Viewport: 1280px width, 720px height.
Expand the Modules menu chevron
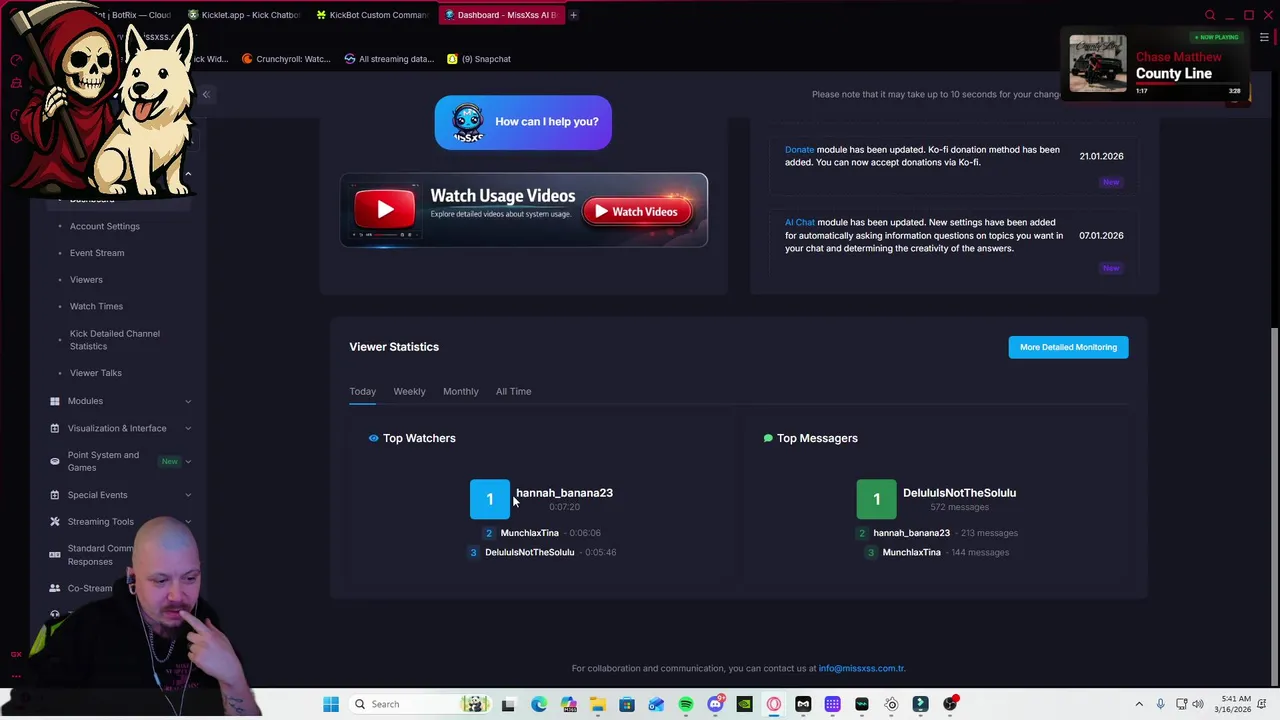(x=188, y=401)
